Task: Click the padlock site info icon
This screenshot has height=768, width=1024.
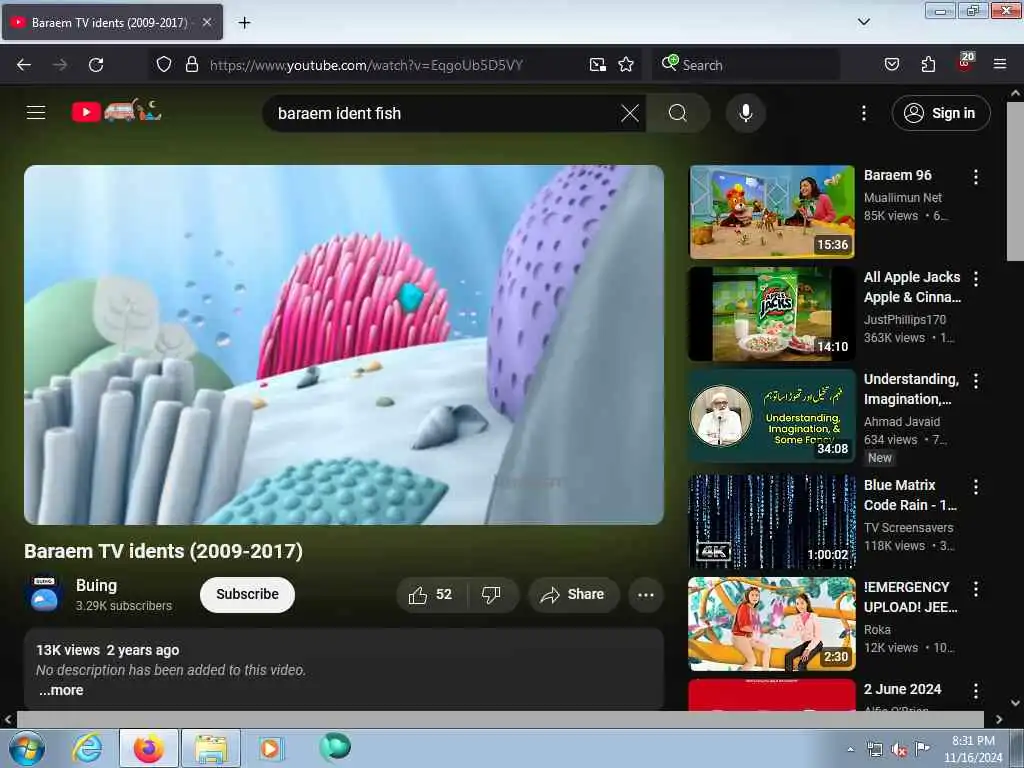Action: pyautogui.click(x=191, y=65)
